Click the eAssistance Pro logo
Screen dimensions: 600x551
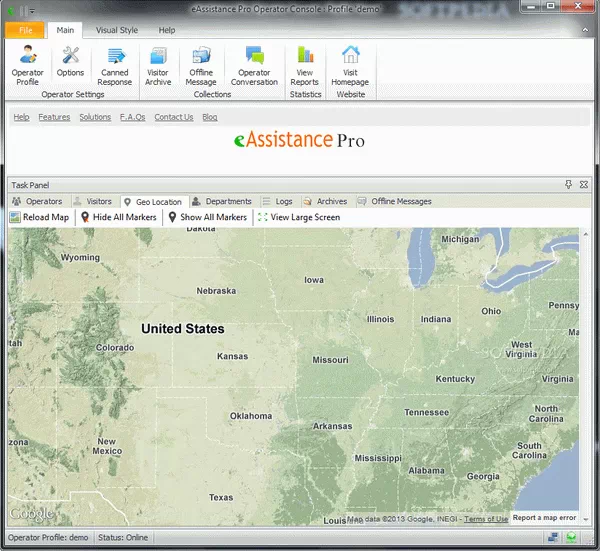(299, 140)
